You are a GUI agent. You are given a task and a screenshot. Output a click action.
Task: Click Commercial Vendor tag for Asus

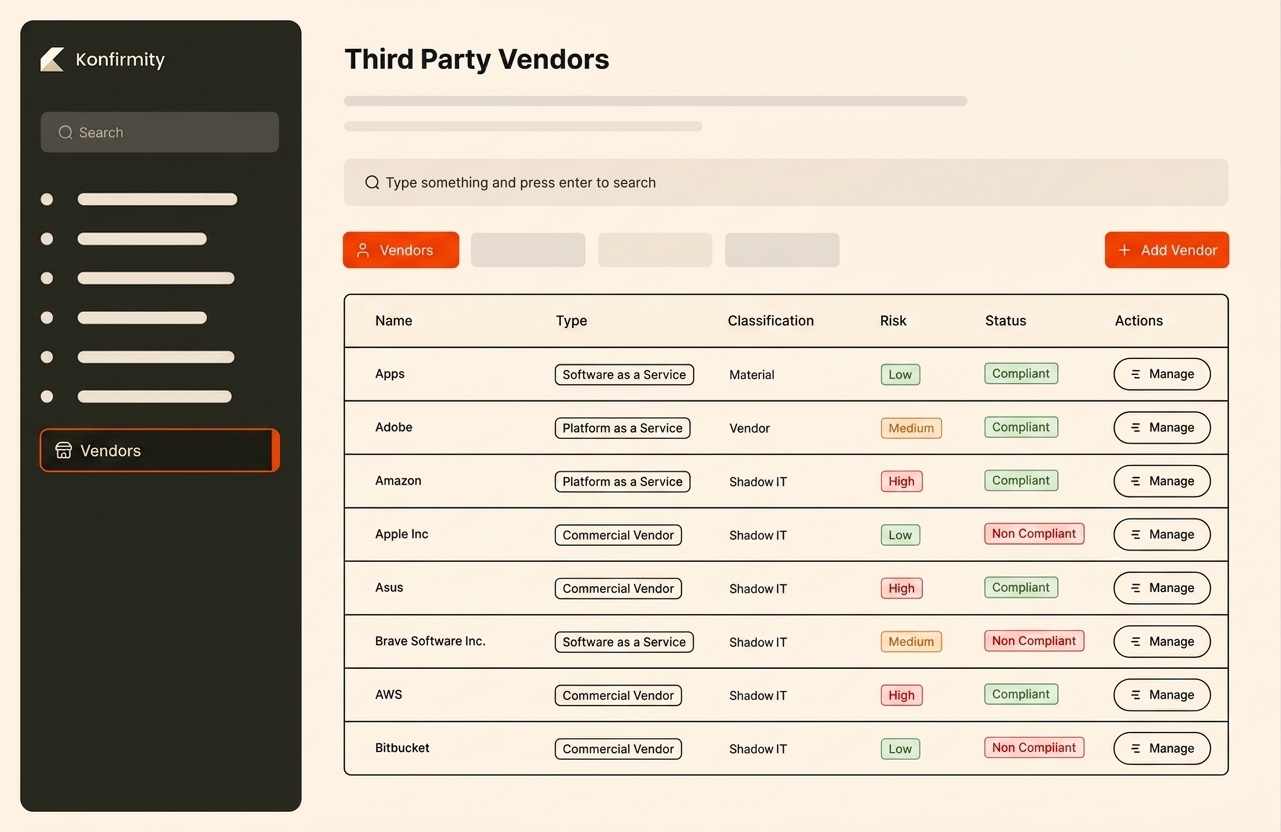[x=618, y=589]
